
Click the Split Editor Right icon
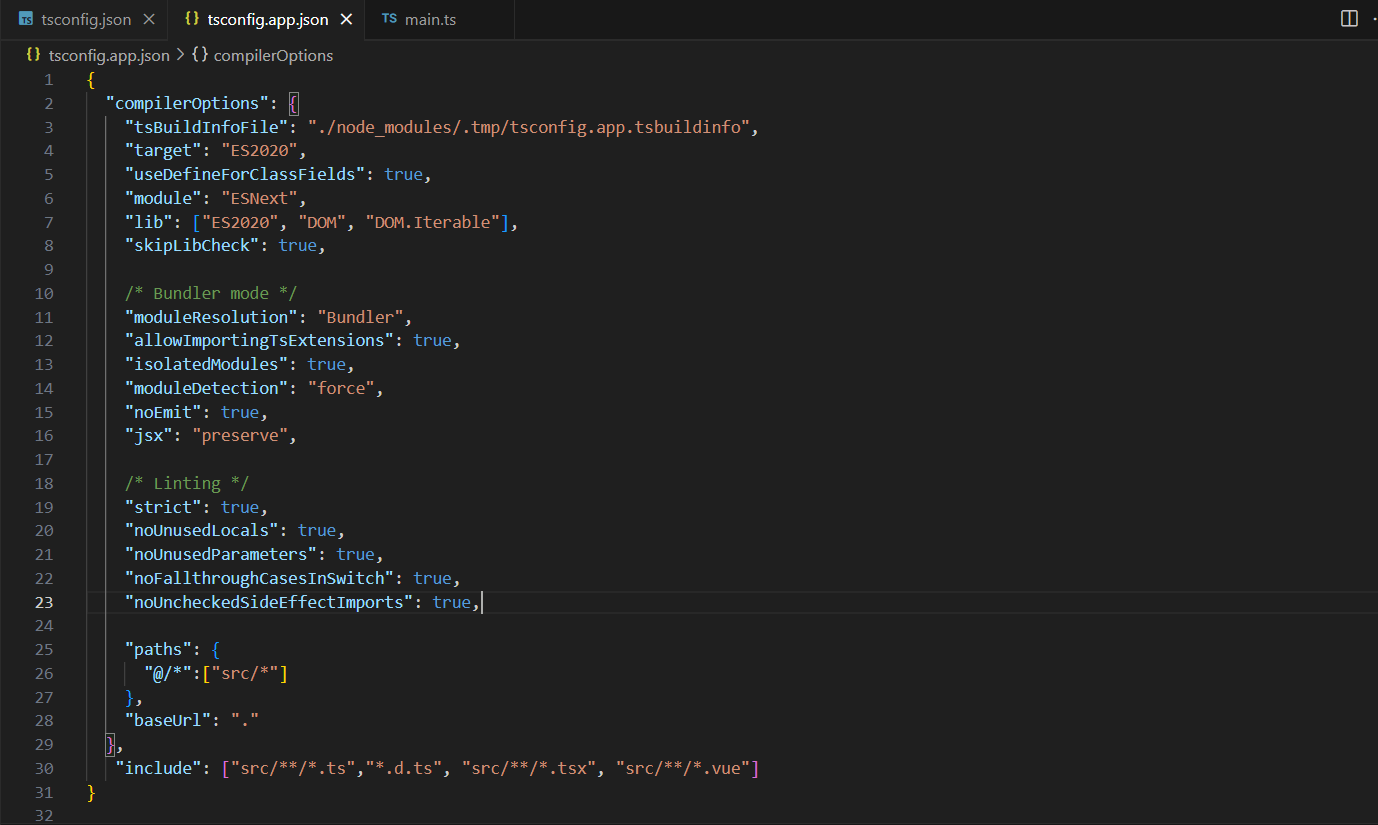point(1348,19)
